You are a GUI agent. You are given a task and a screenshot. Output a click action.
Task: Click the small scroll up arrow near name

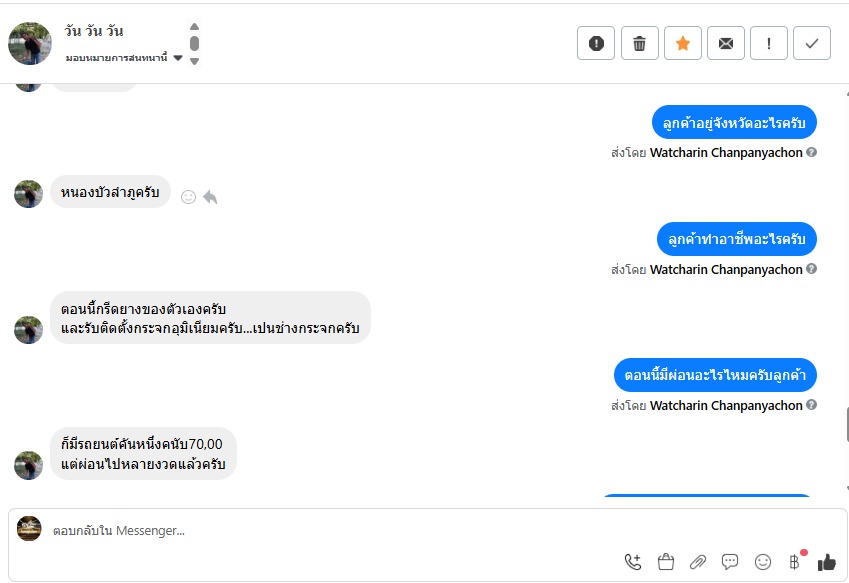coord(194,27)
